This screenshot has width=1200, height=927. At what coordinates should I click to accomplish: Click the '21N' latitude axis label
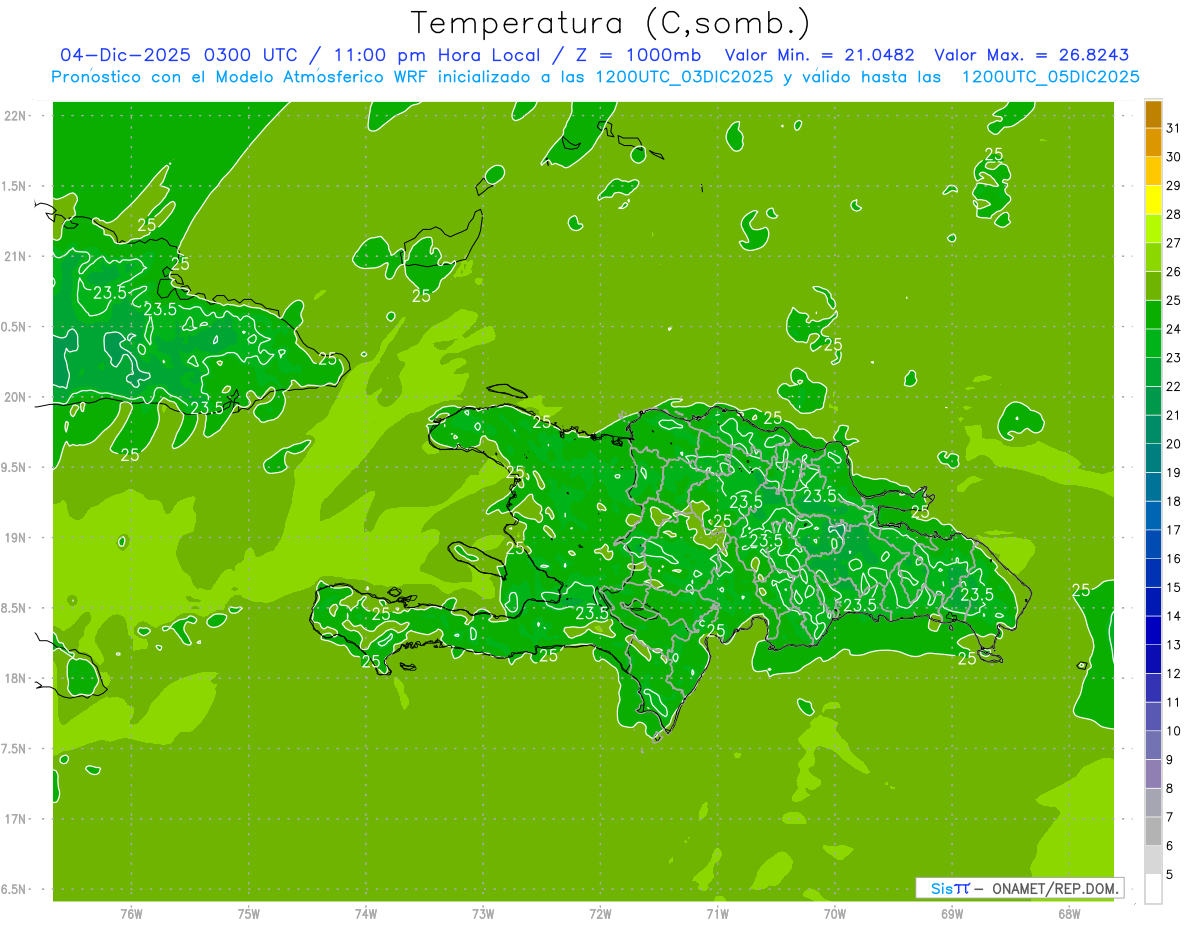pos(16,256)
